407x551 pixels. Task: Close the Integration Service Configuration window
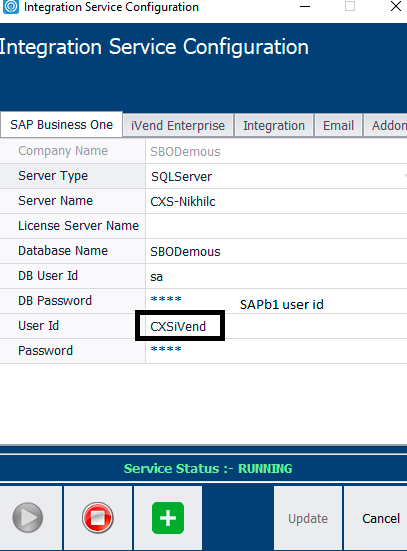coord(396,6)
